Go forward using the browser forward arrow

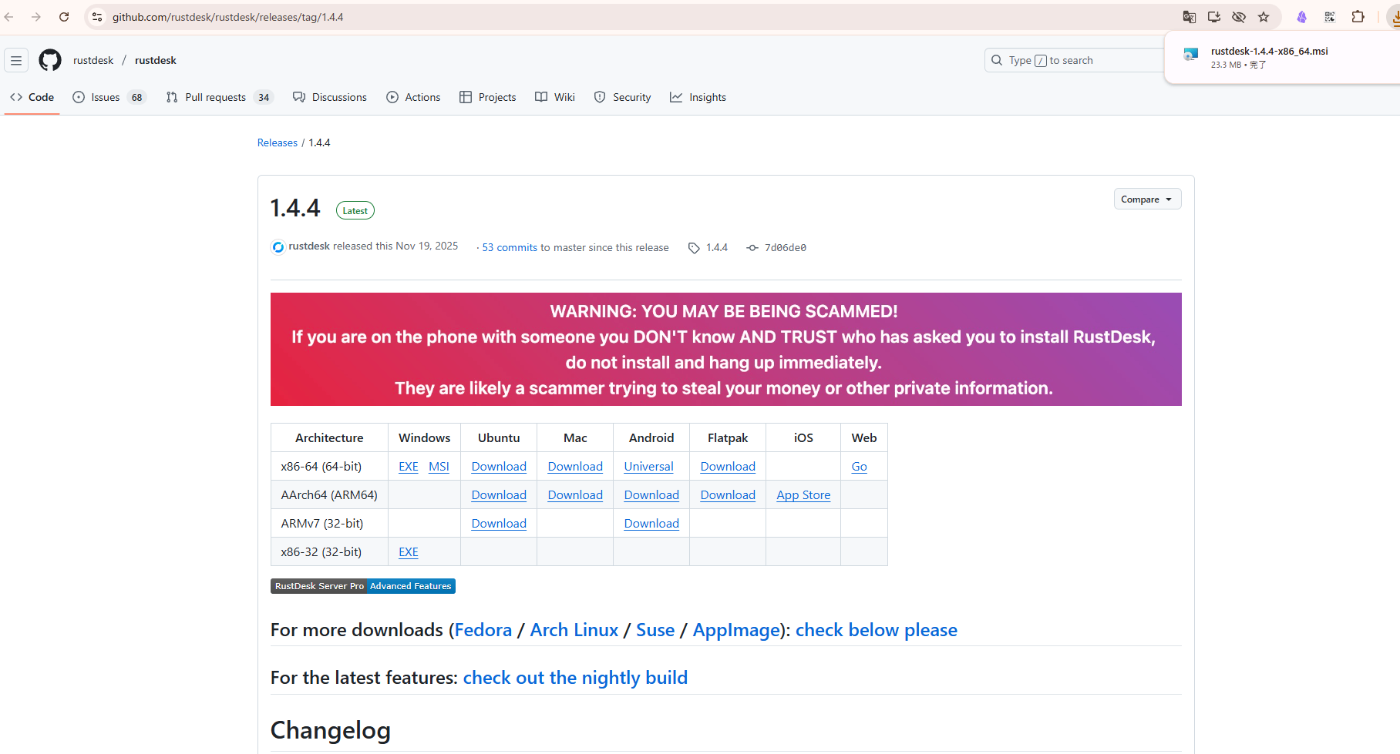(36, 17)
